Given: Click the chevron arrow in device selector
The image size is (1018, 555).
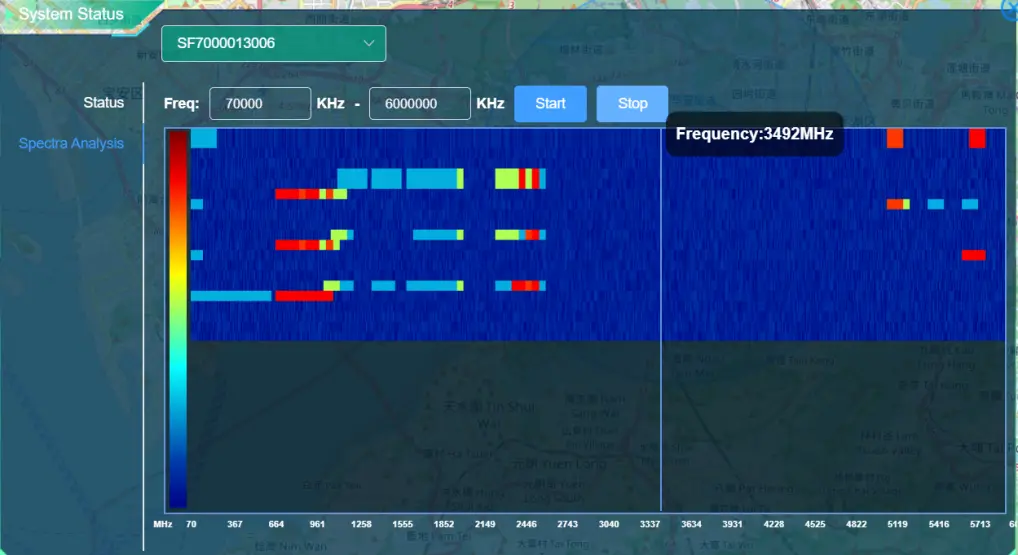Looking at the screenshot, I should [x=369, y=43].
